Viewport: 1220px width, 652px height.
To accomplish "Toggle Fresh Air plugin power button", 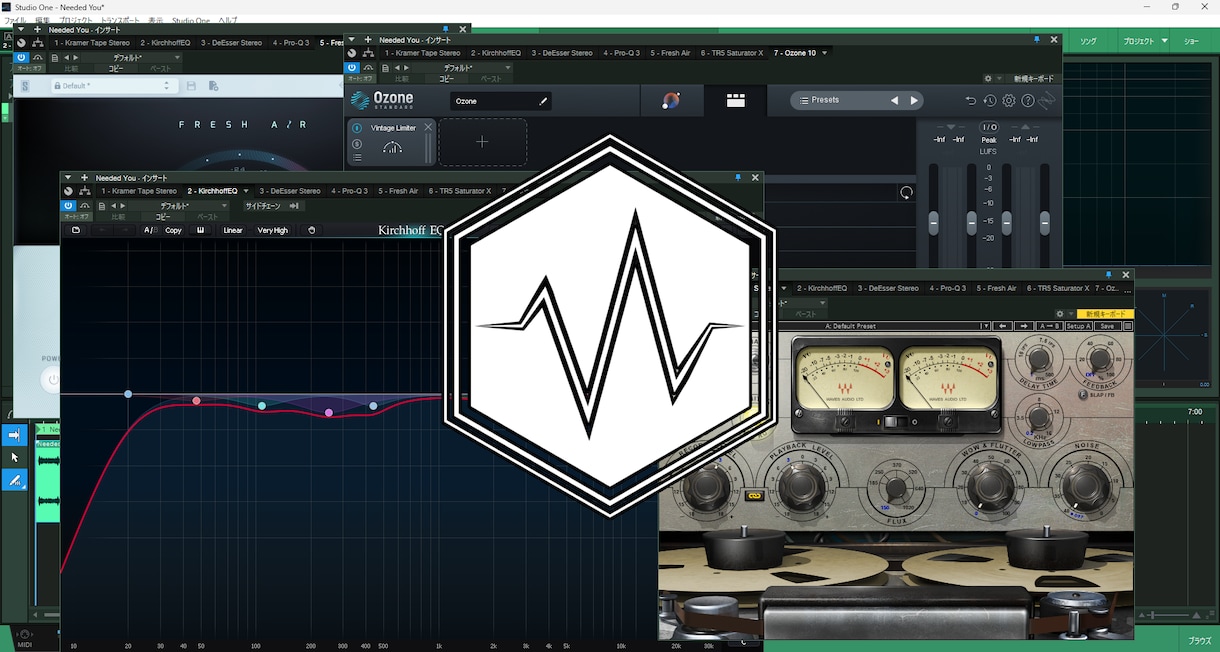I will (21, 58).
